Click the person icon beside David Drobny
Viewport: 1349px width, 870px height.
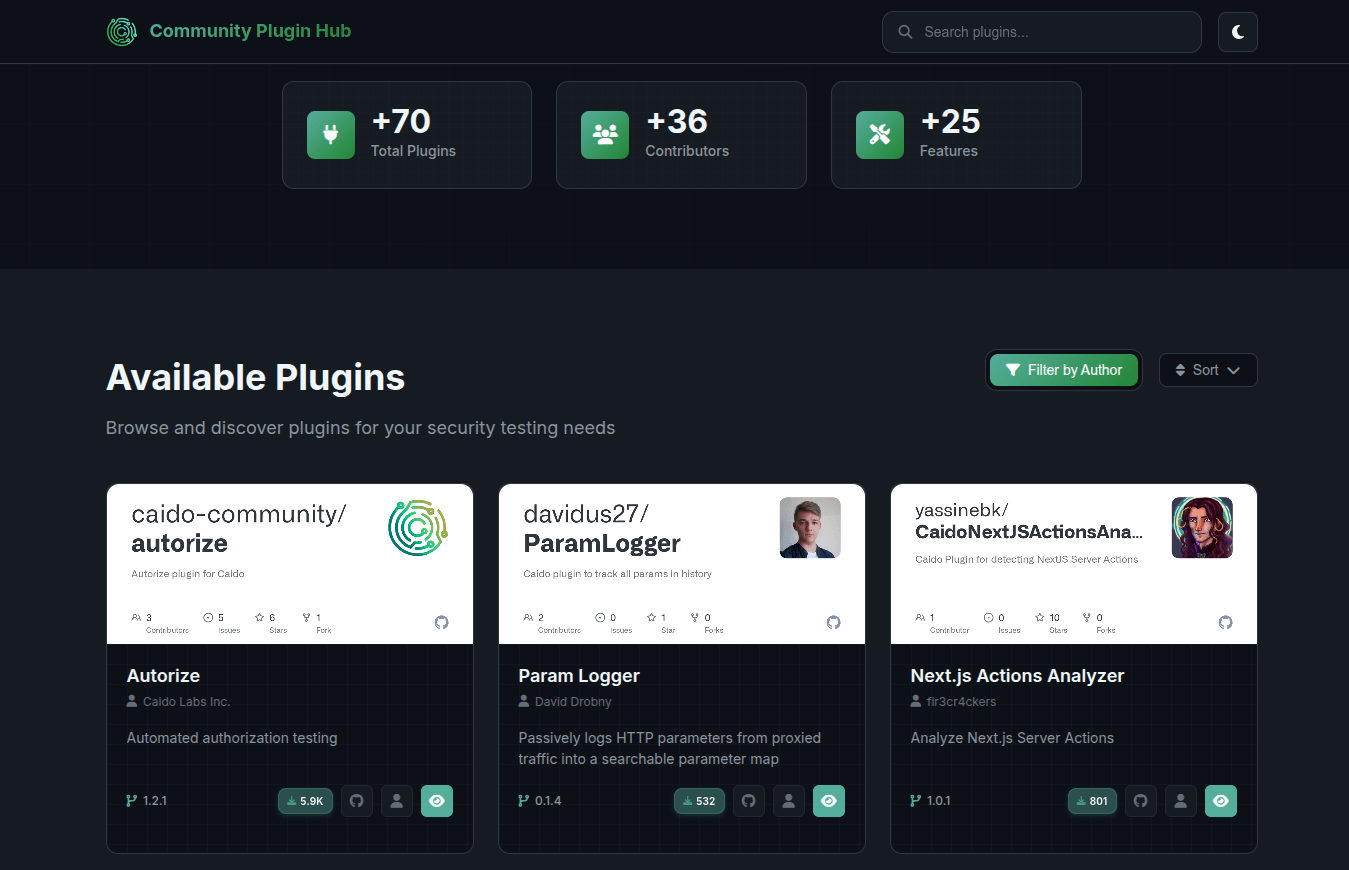point(524,702)
